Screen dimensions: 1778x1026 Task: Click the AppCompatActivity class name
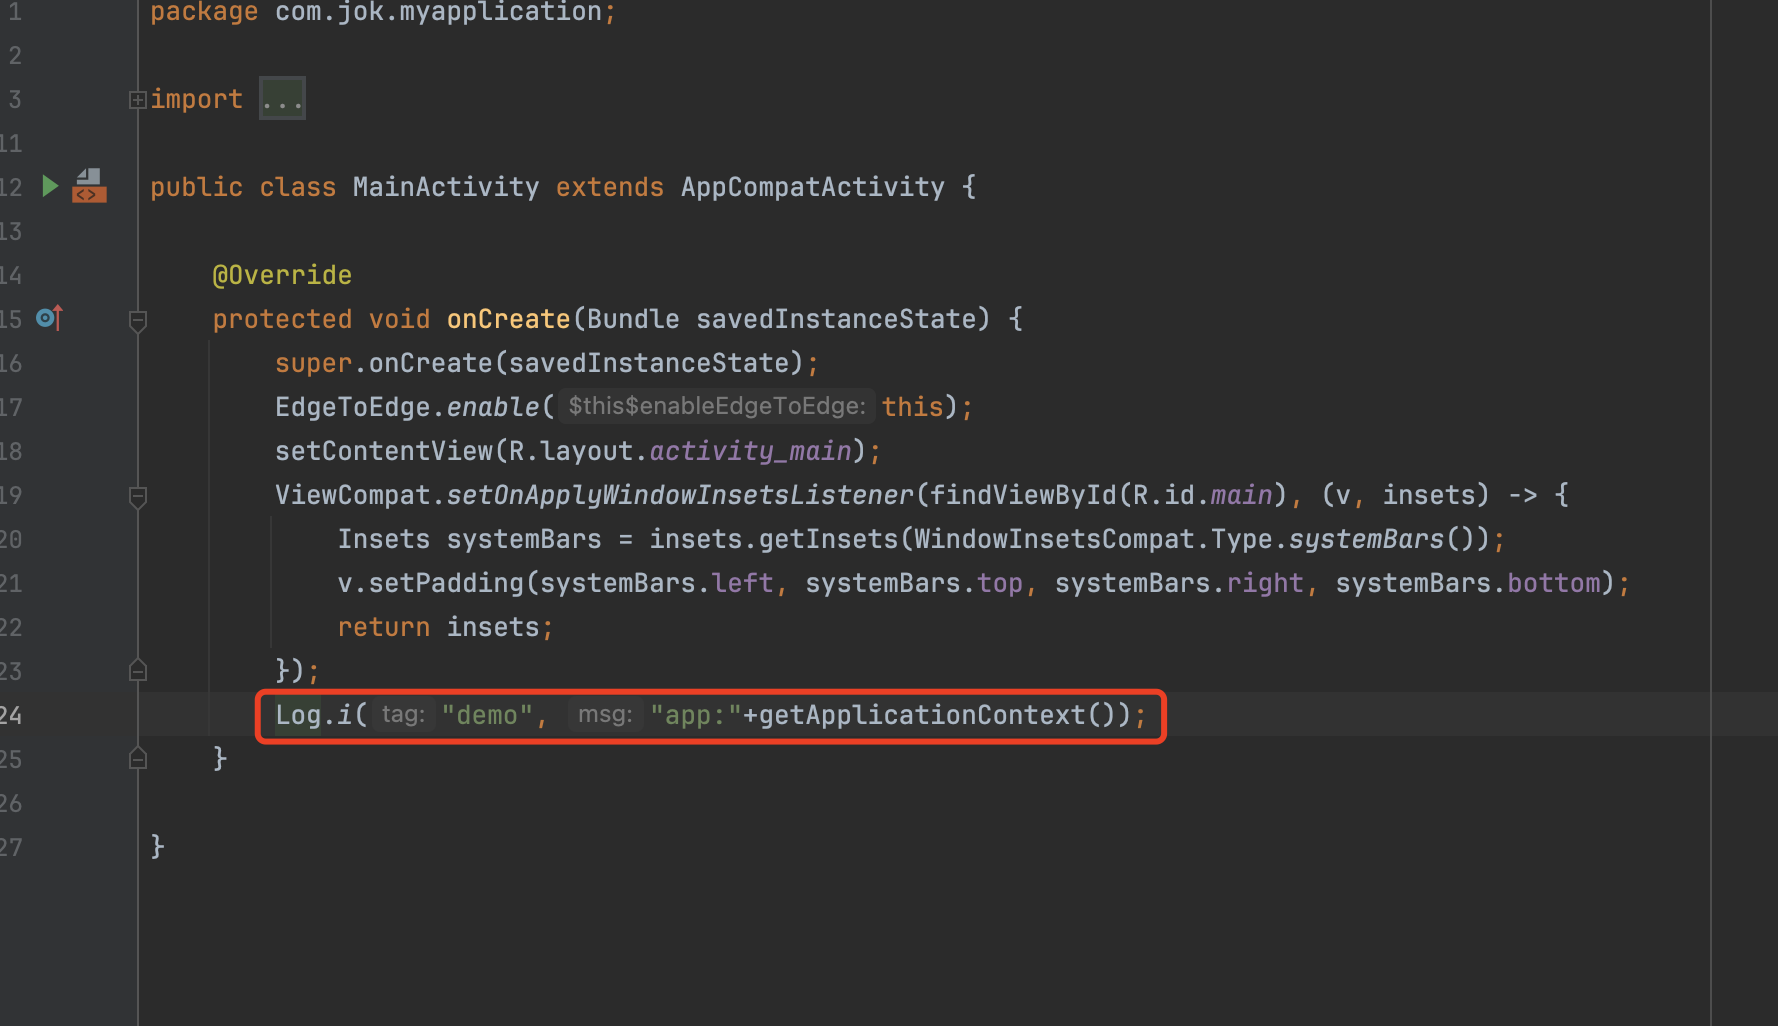[812, 187]
